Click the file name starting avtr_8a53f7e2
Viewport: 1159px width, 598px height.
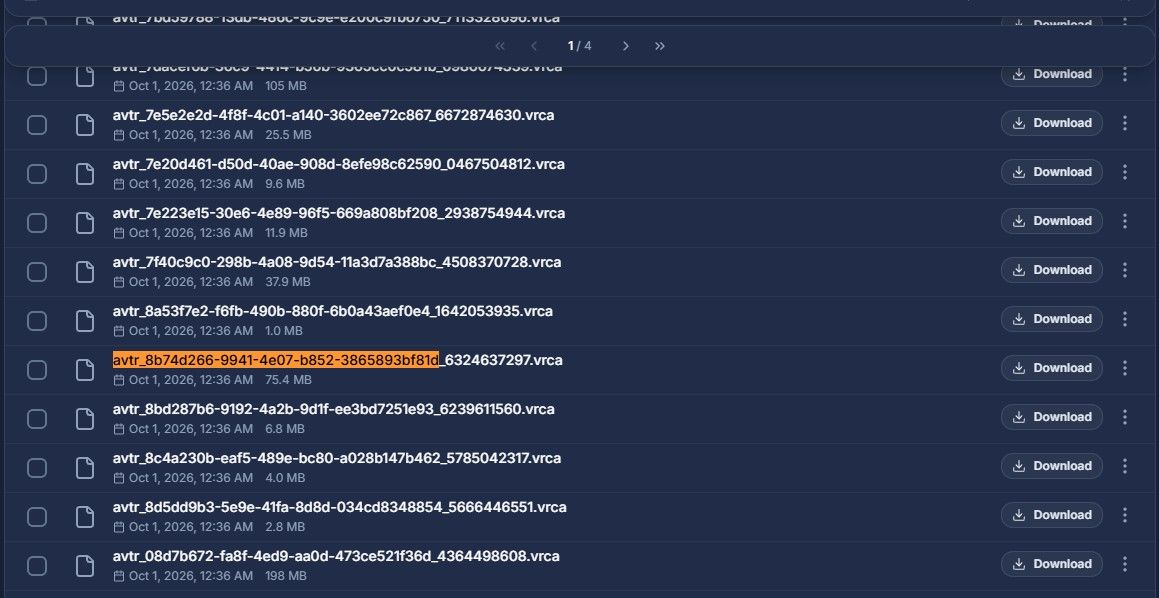pyautogui.click(x=333, y=311)
